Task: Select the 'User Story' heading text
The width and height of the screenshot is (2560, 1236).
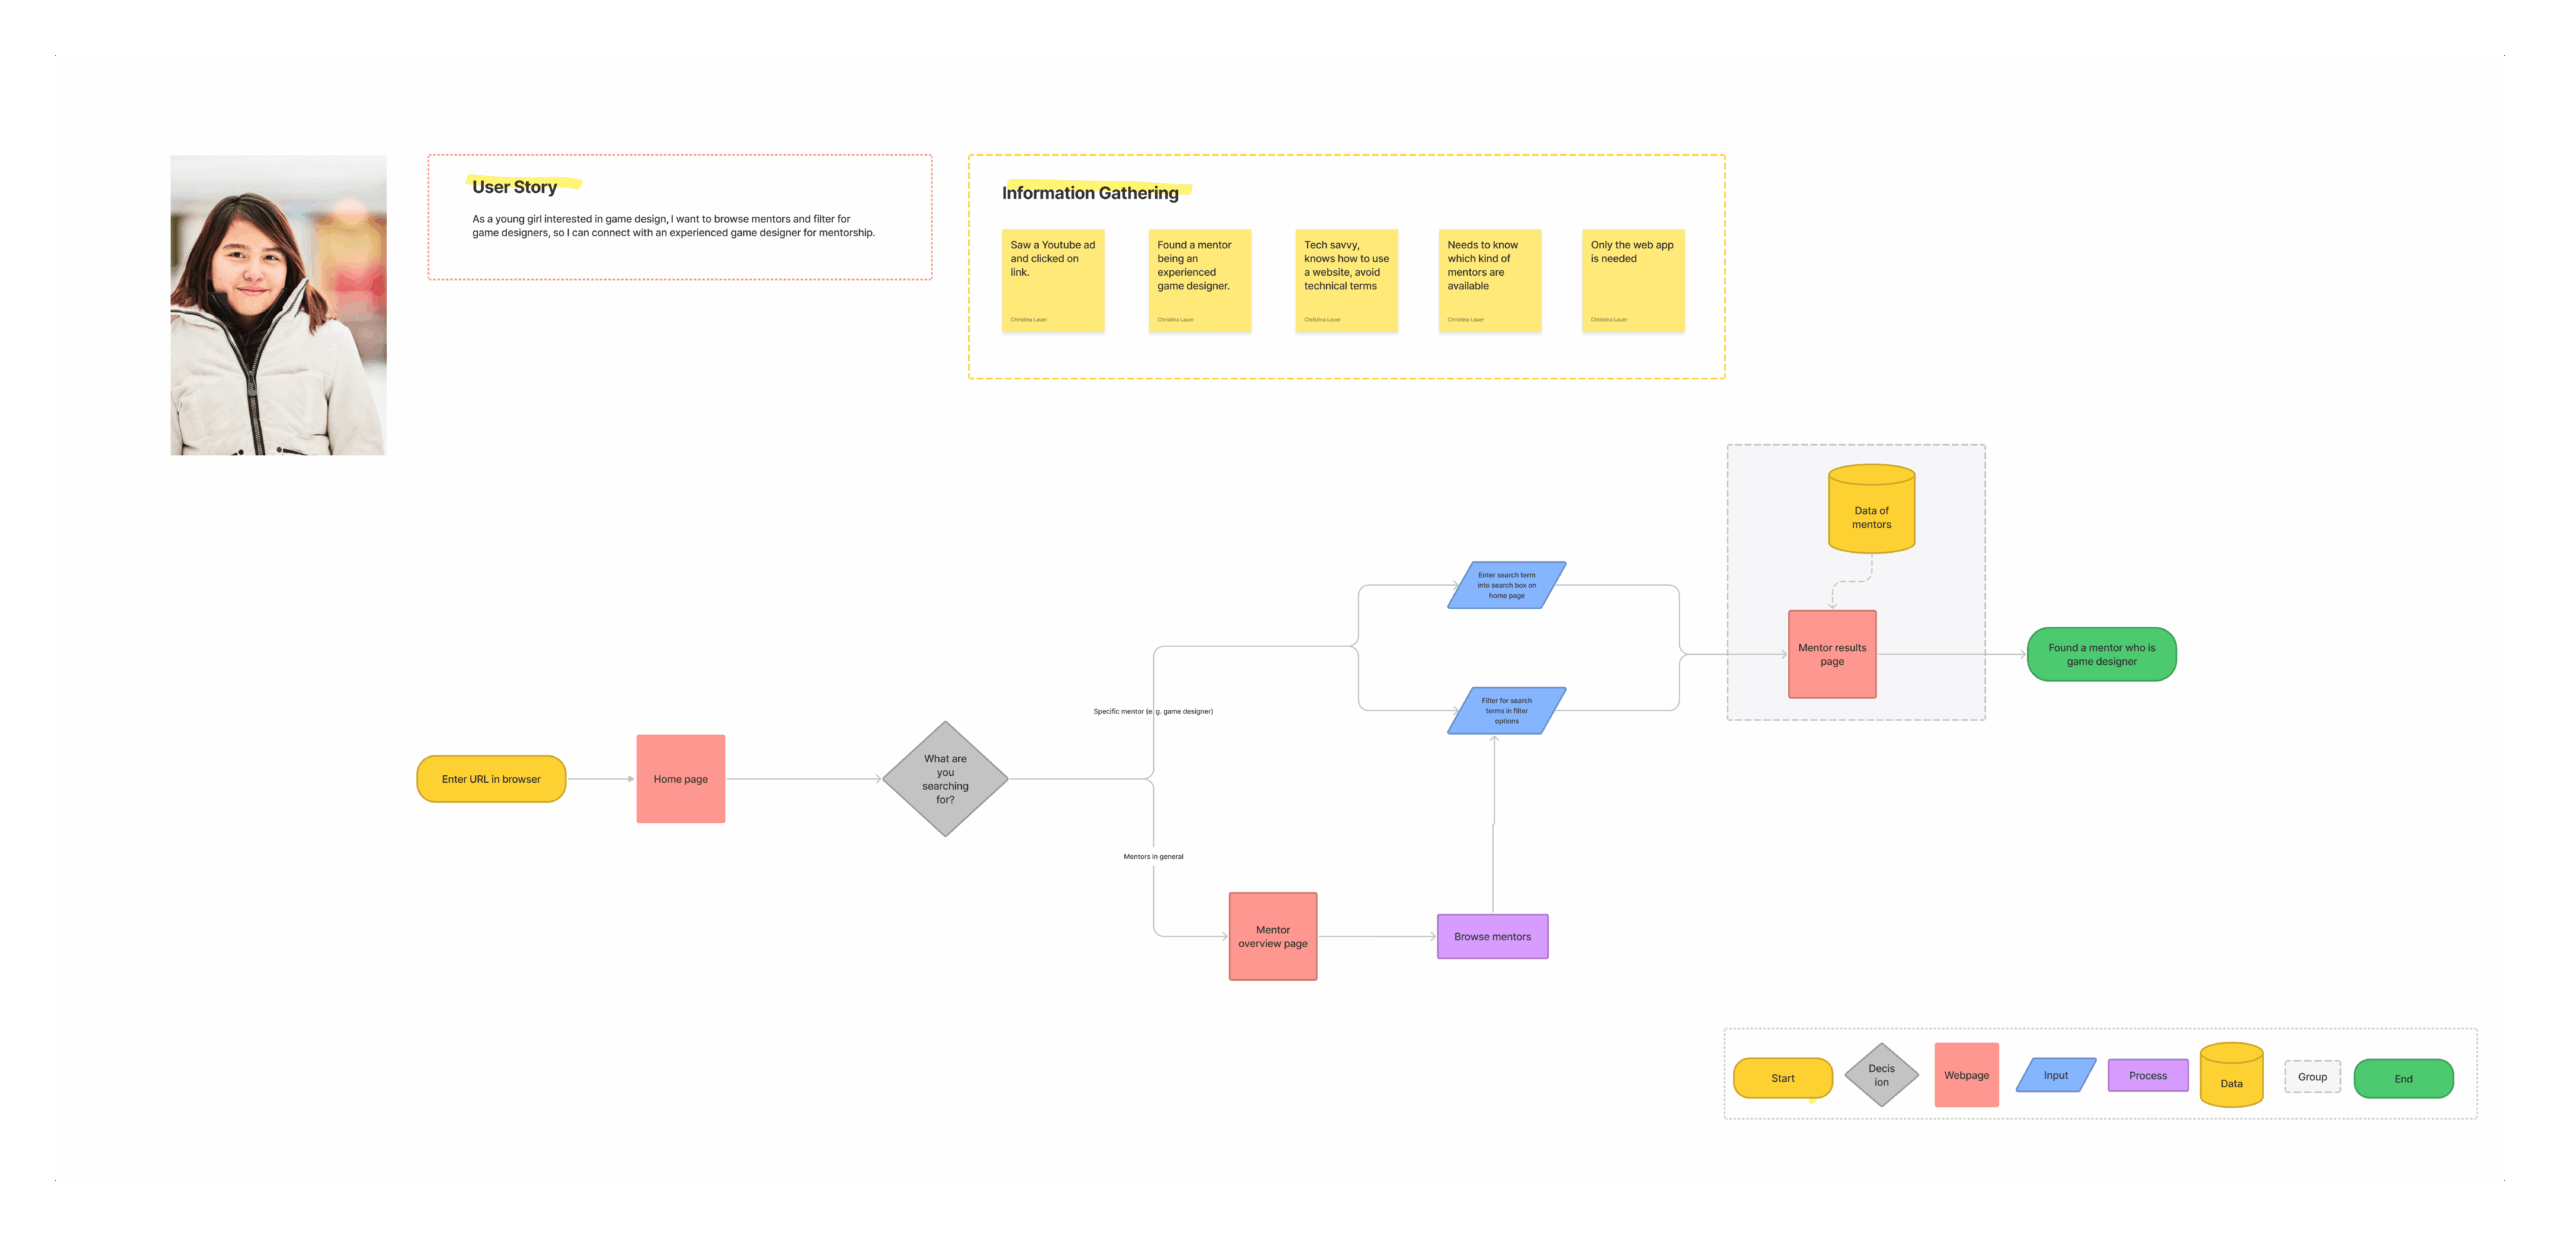Action: [514, 187]
